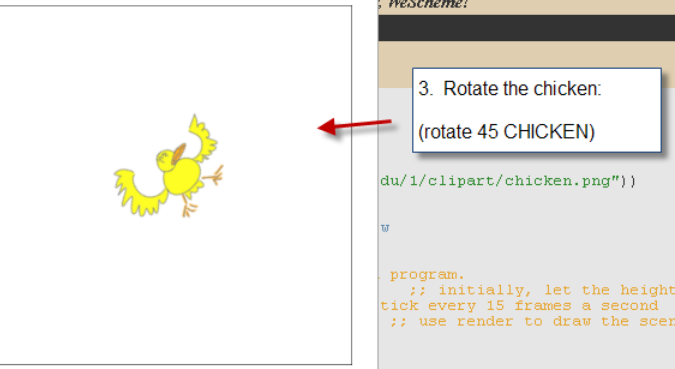Click the chicken's raised upper wing
The width and height of the screenshot is (675, 369).
[x=203, y=137]
